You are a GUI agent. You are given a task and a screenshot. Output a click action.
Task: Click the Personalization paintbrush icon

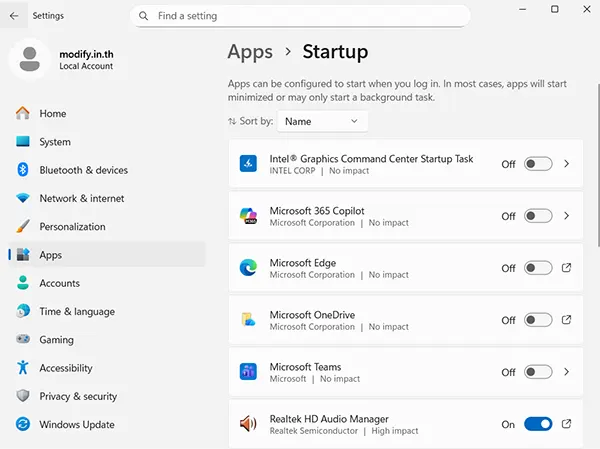[23, 226]
